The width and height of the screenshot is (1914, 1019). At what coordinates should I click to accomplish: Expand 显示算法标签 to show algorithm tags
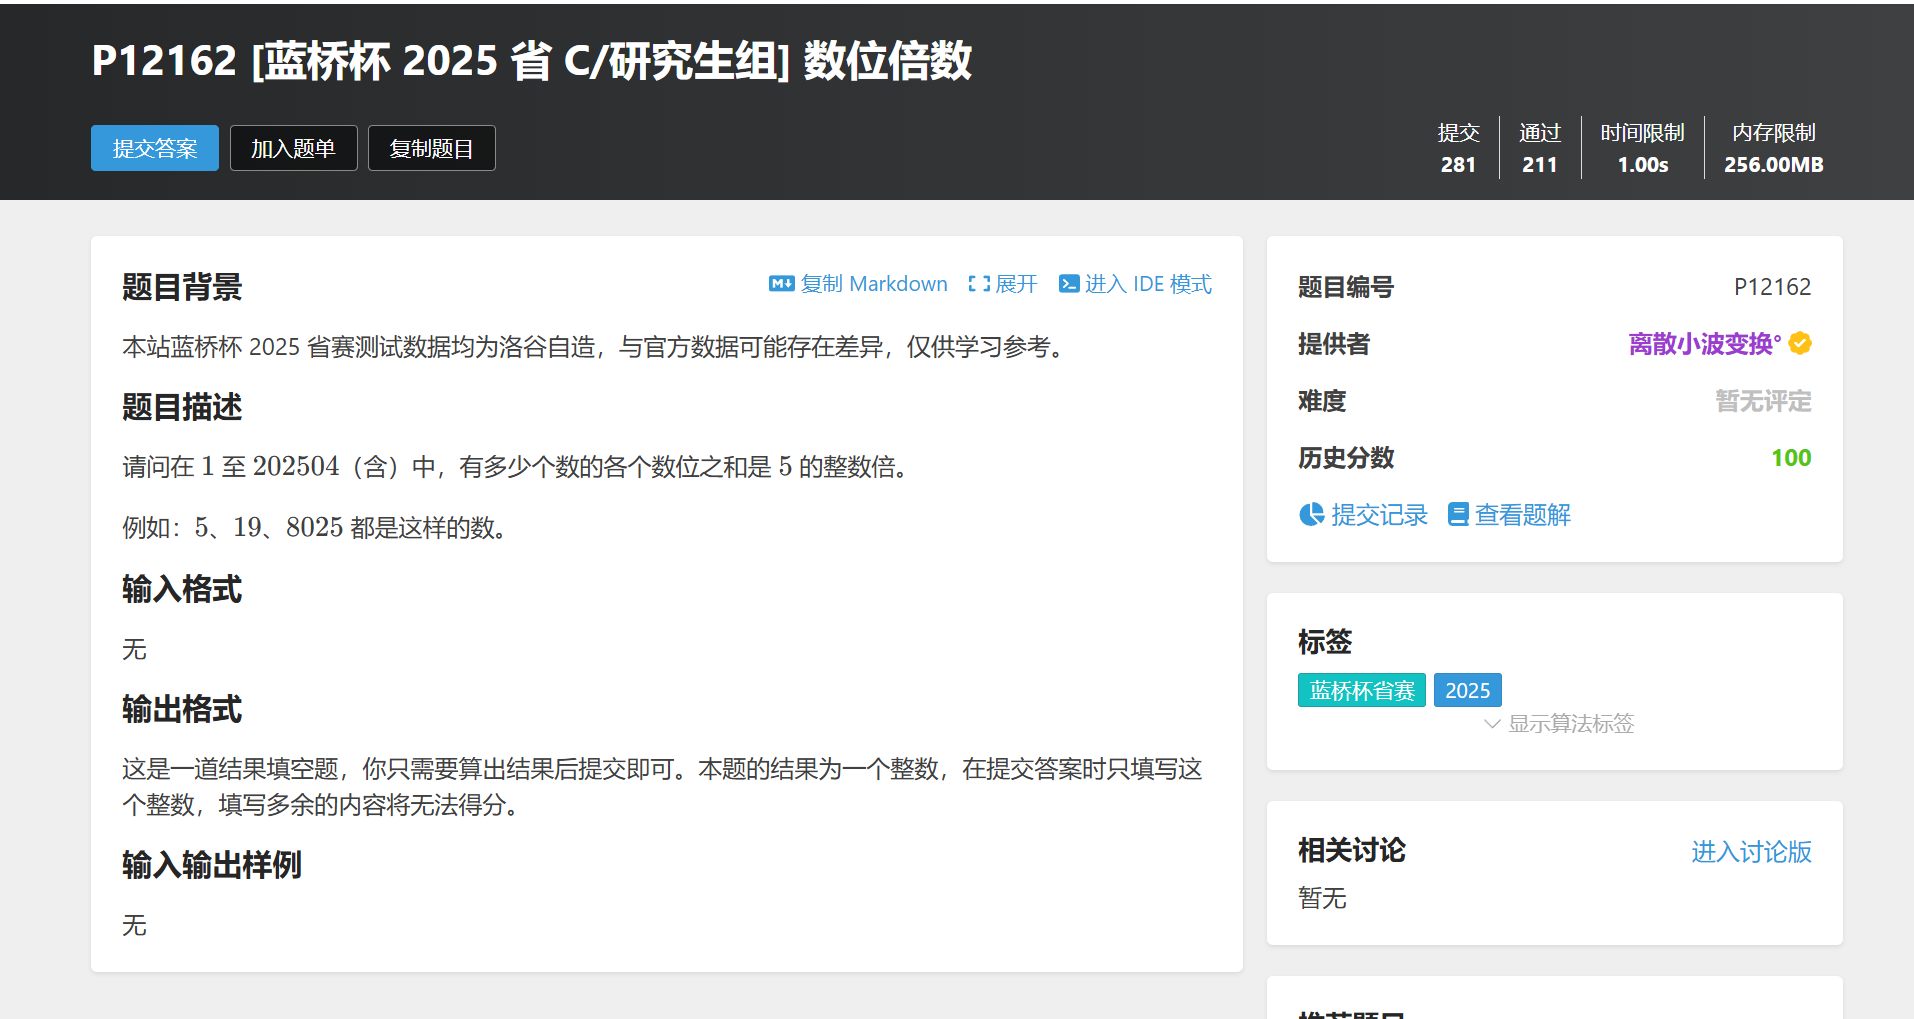coord(1570,724)
